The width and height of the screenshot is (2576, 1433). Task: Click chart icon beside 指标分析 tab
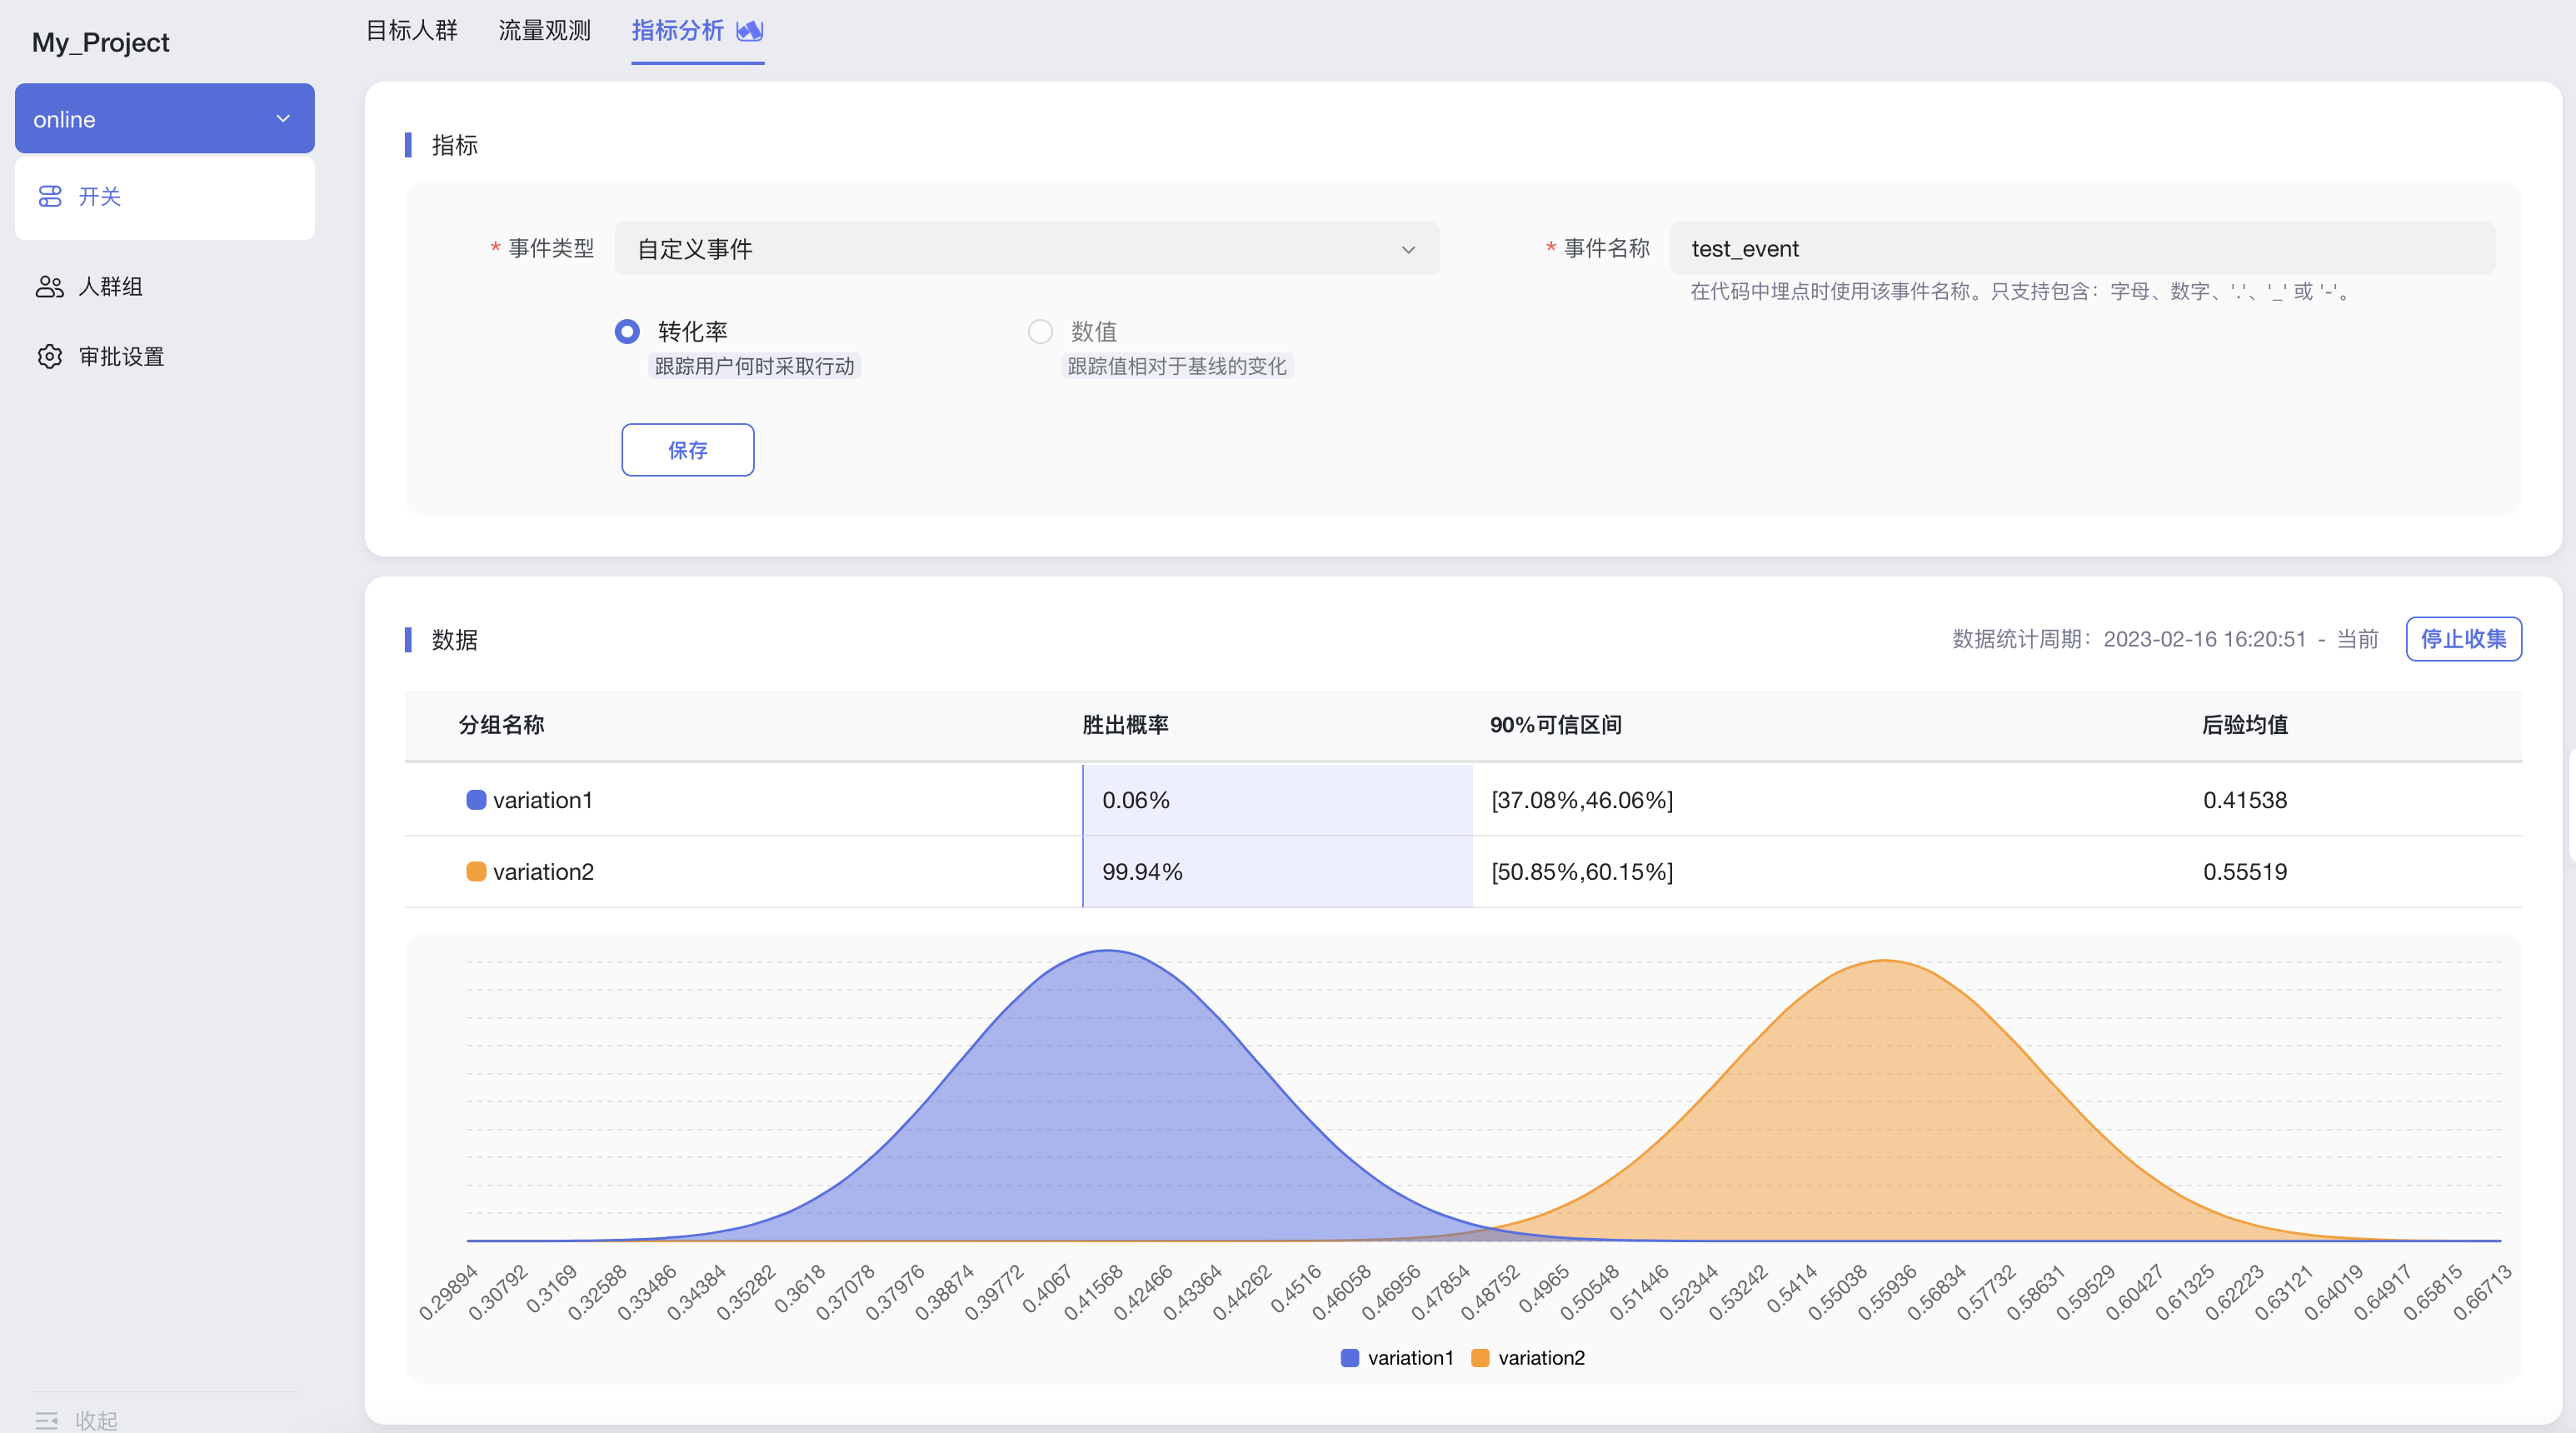[750, 31]
